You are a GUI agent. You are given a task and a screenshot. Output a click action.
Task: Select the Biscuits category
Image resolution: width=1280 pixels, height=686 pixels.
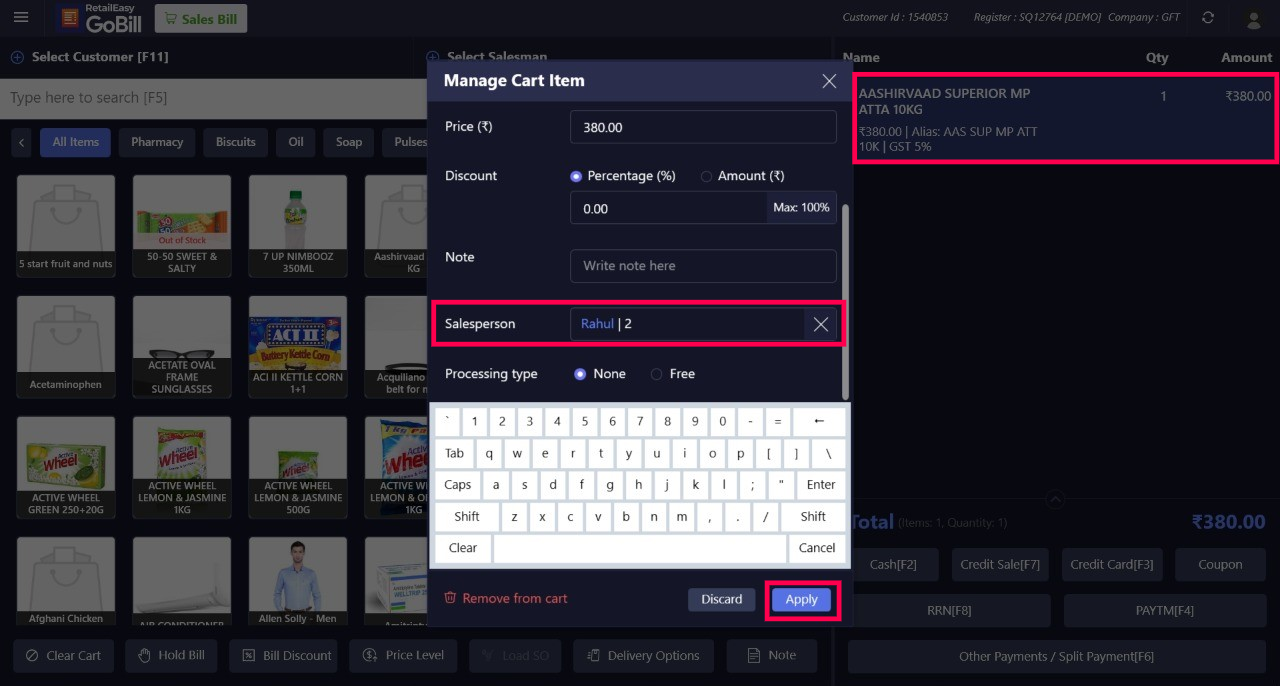click(236, 142)
